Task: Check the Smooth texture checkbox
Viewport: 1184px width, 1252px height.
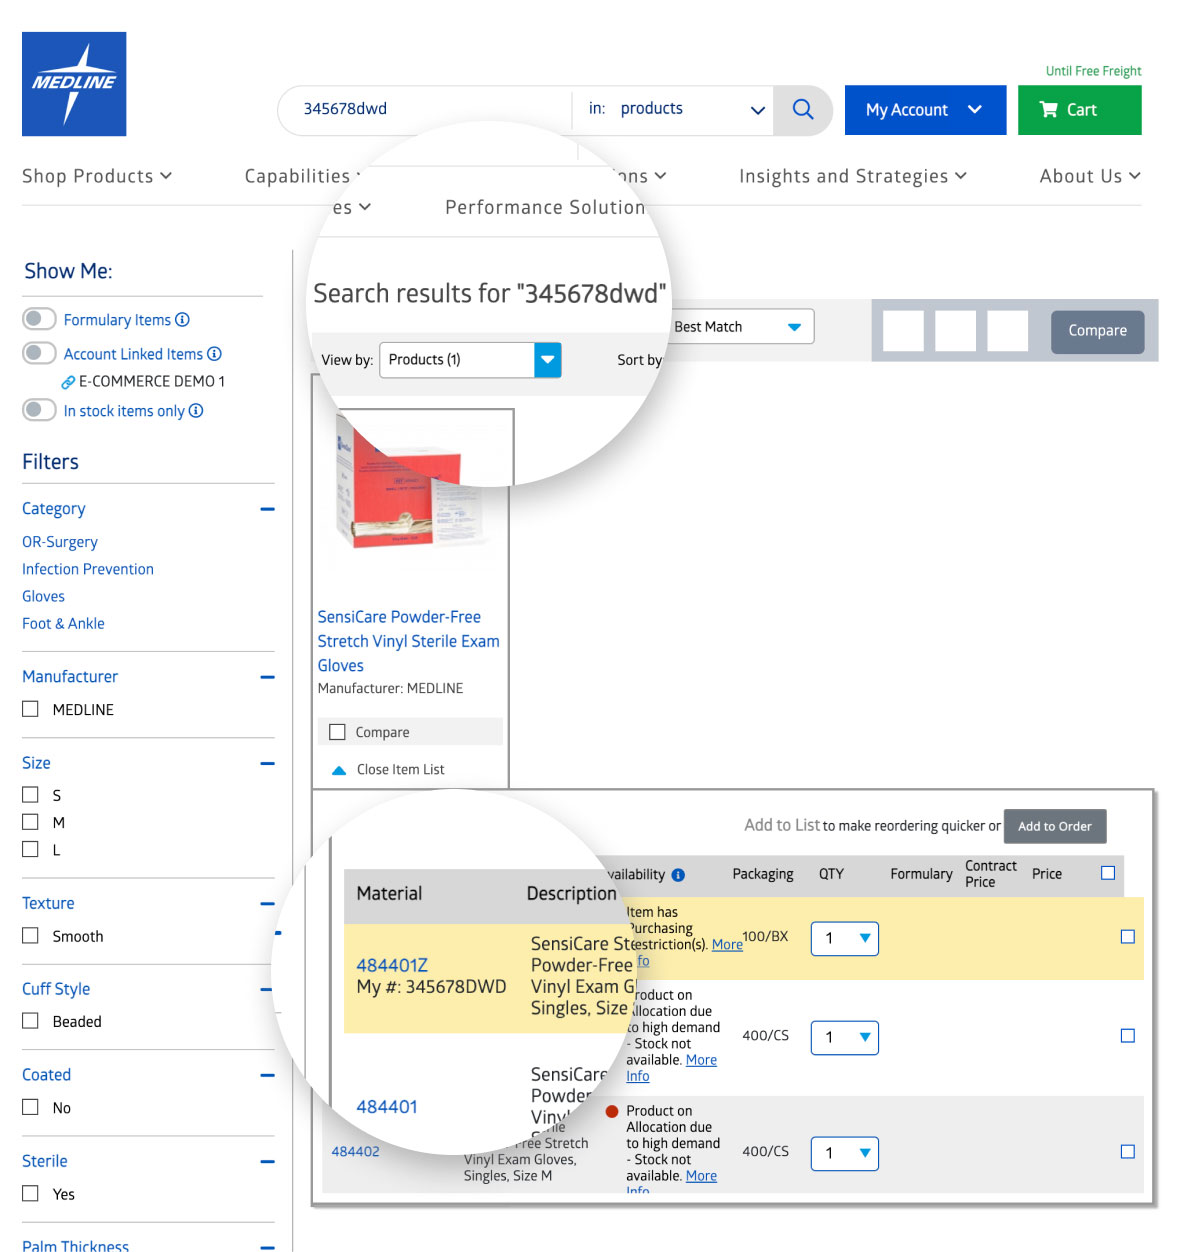Action: coord(31,936)
